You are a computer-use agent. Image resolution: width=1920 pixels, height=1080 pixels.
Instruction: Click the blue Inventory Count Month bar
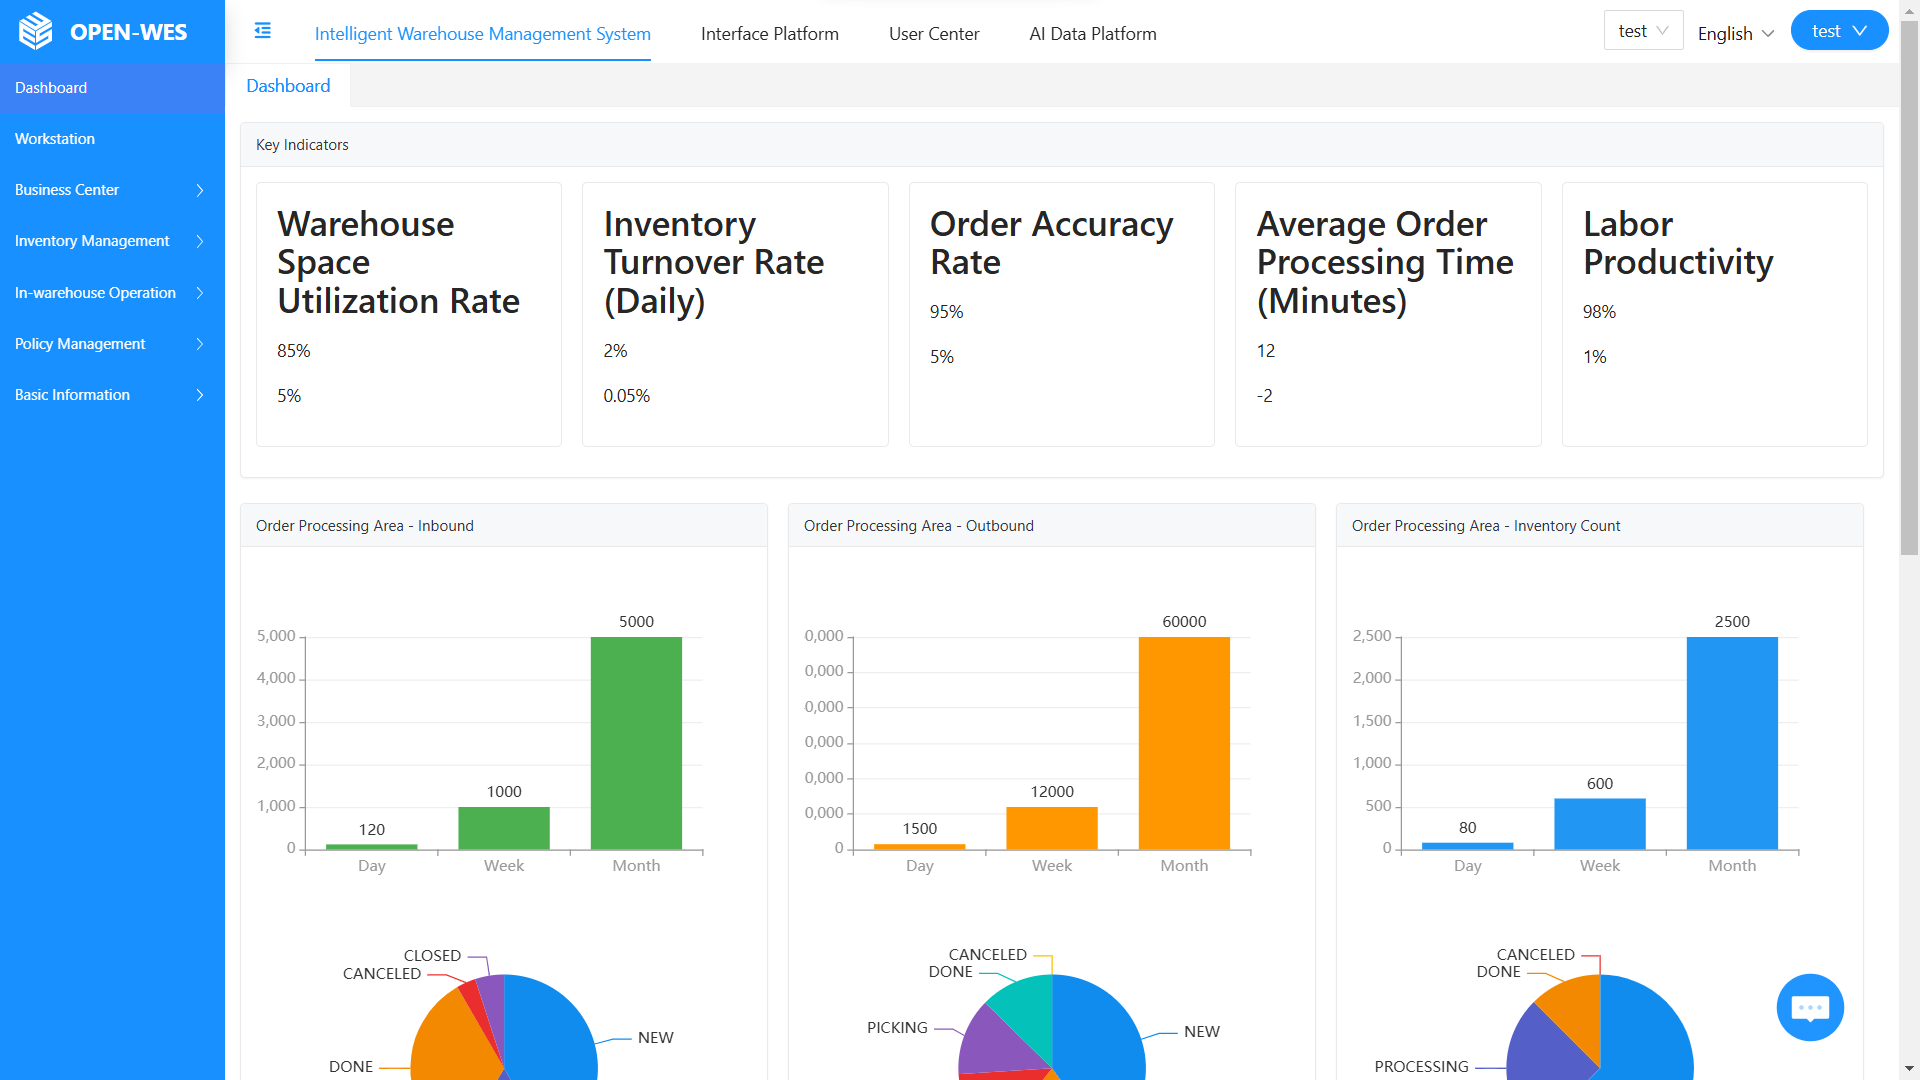coord(1732,743)
